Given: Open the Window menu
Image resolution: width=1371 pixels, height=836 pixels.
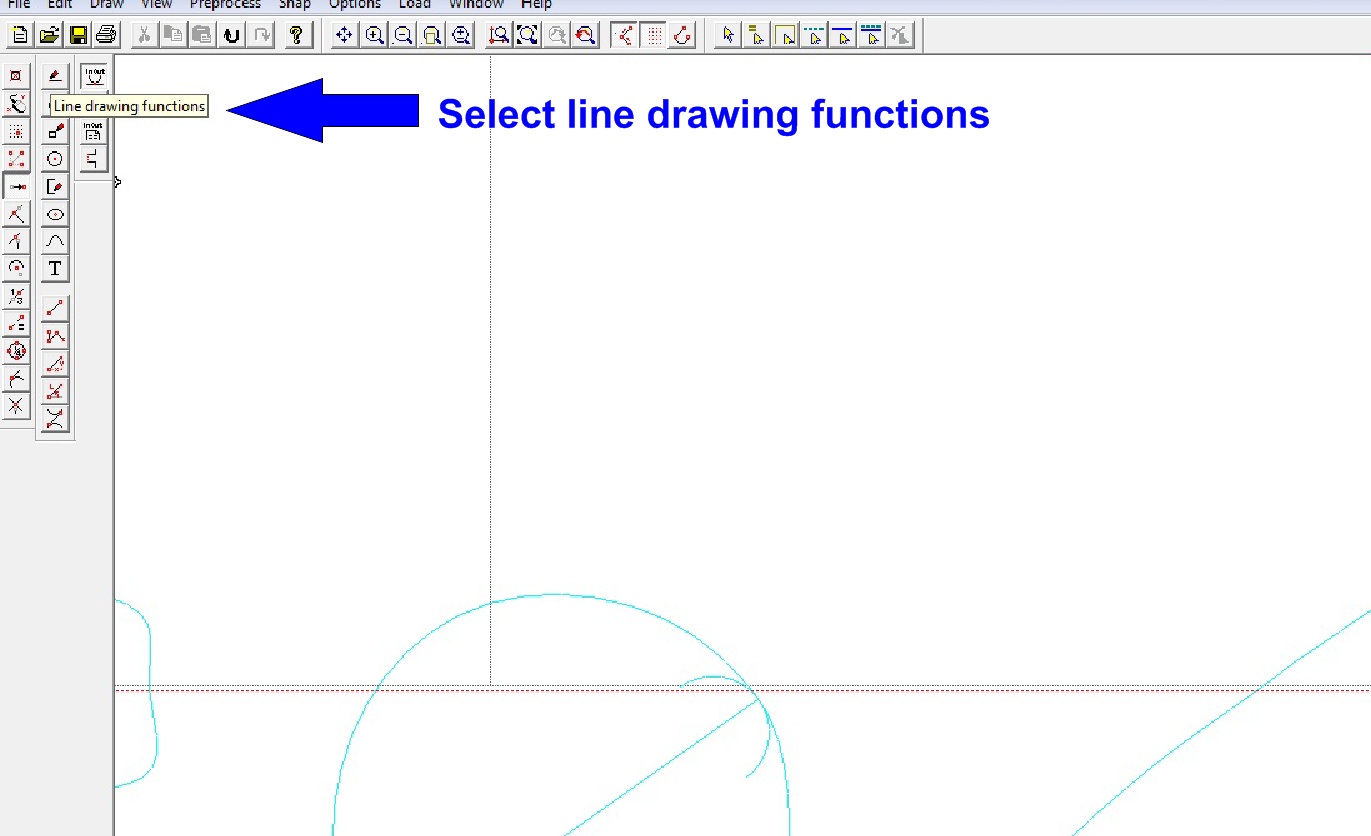Looking at the screenshot, I should (476, 4).
